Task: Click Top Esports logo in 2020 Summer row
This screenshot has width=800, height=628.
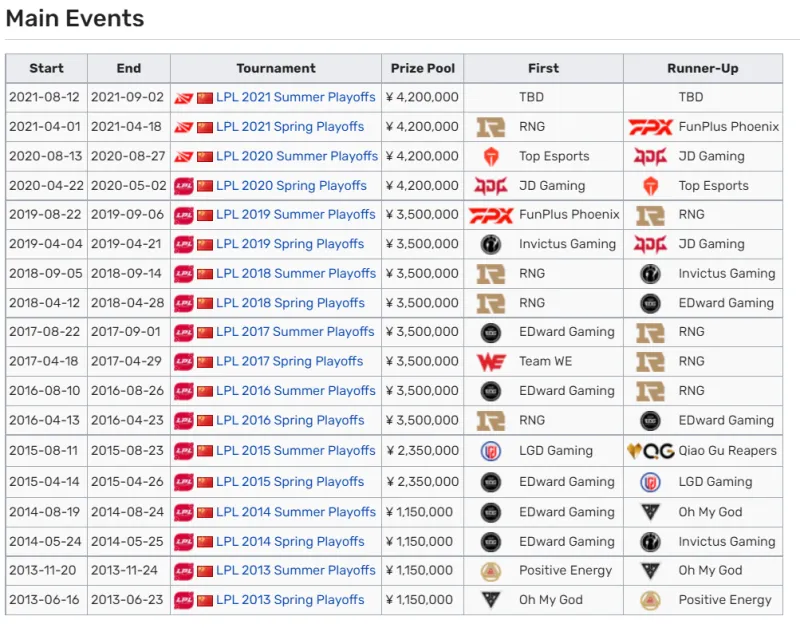Action: [490, 156]
